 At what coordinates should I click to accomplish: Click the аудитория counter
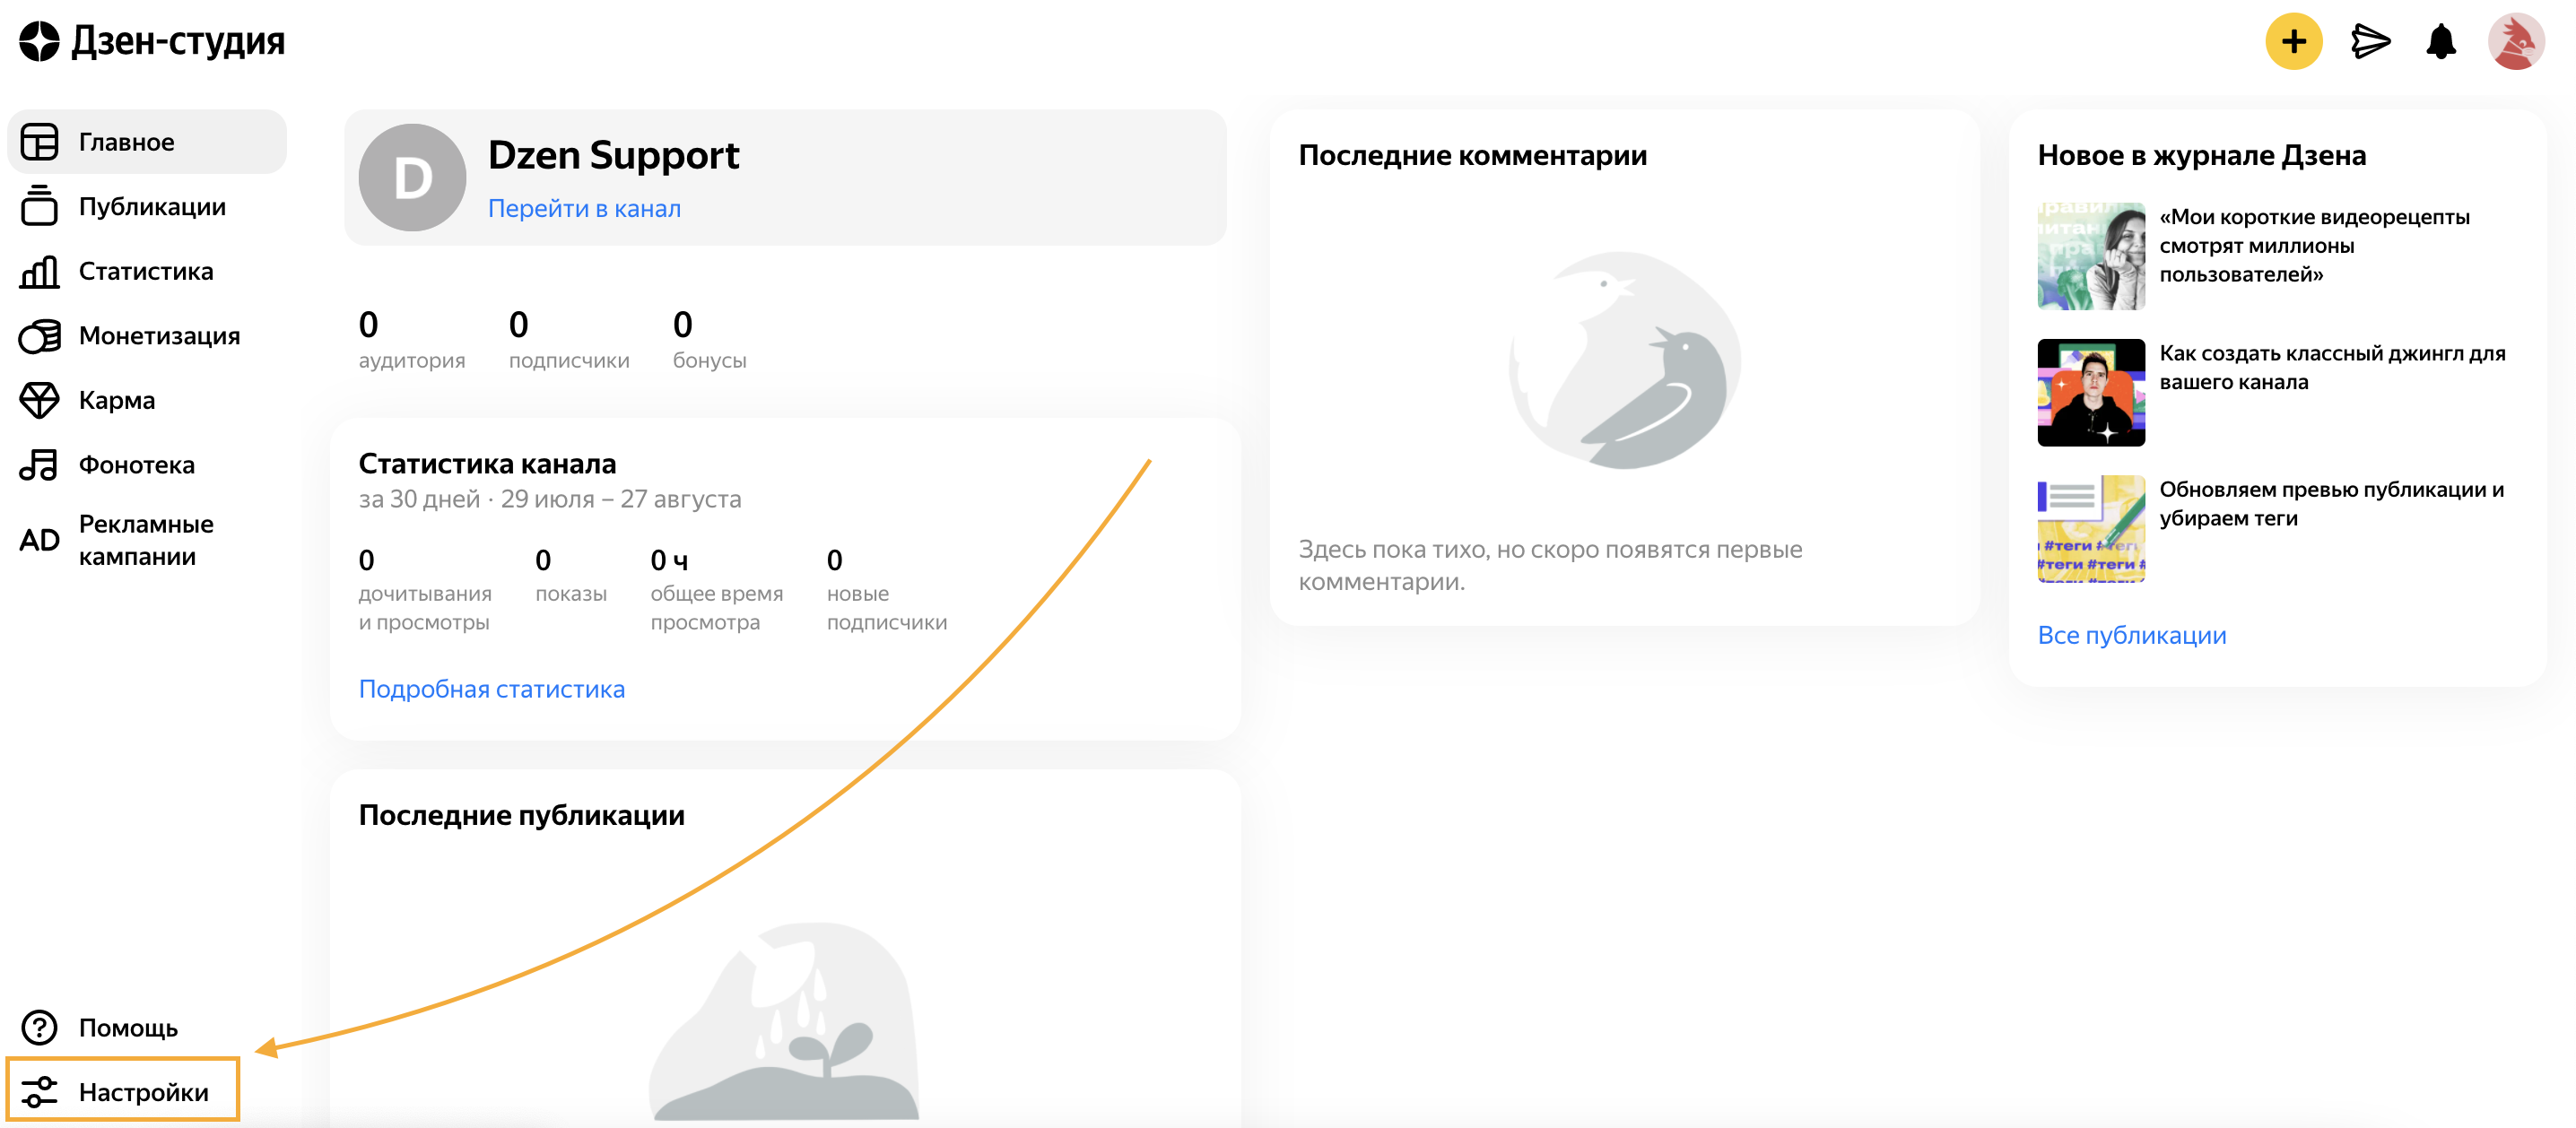[x=411, y=340]
